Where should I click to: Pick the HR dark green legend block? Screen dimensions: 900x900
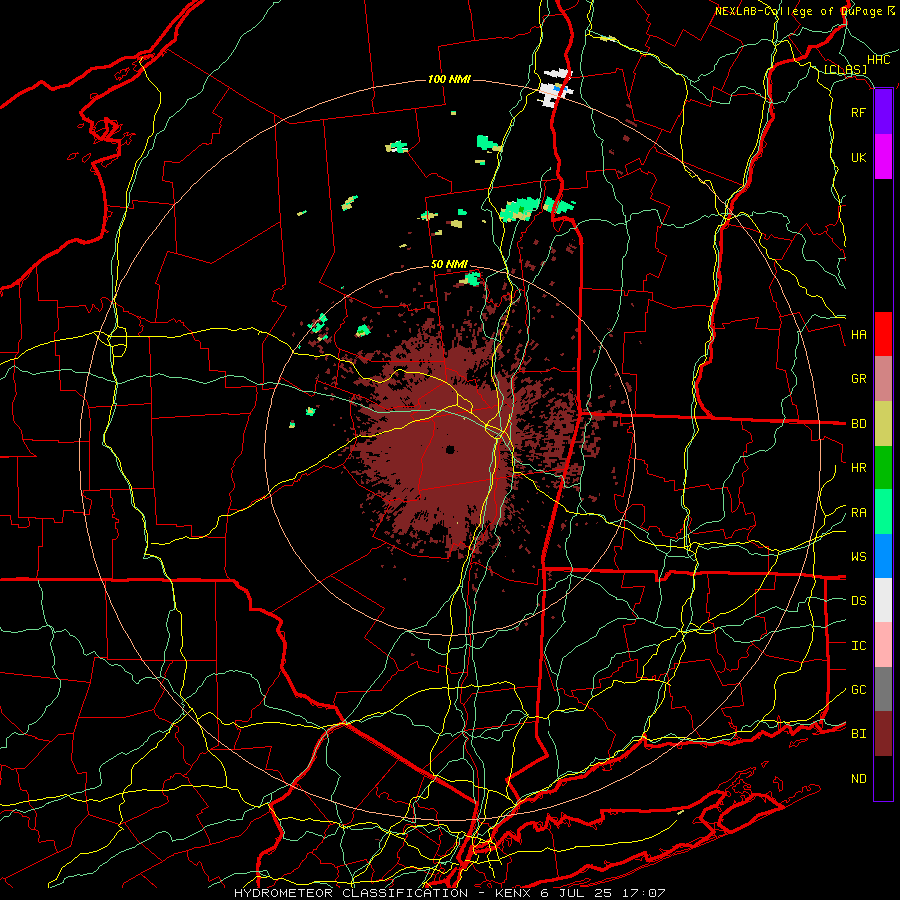coord(883,468)
